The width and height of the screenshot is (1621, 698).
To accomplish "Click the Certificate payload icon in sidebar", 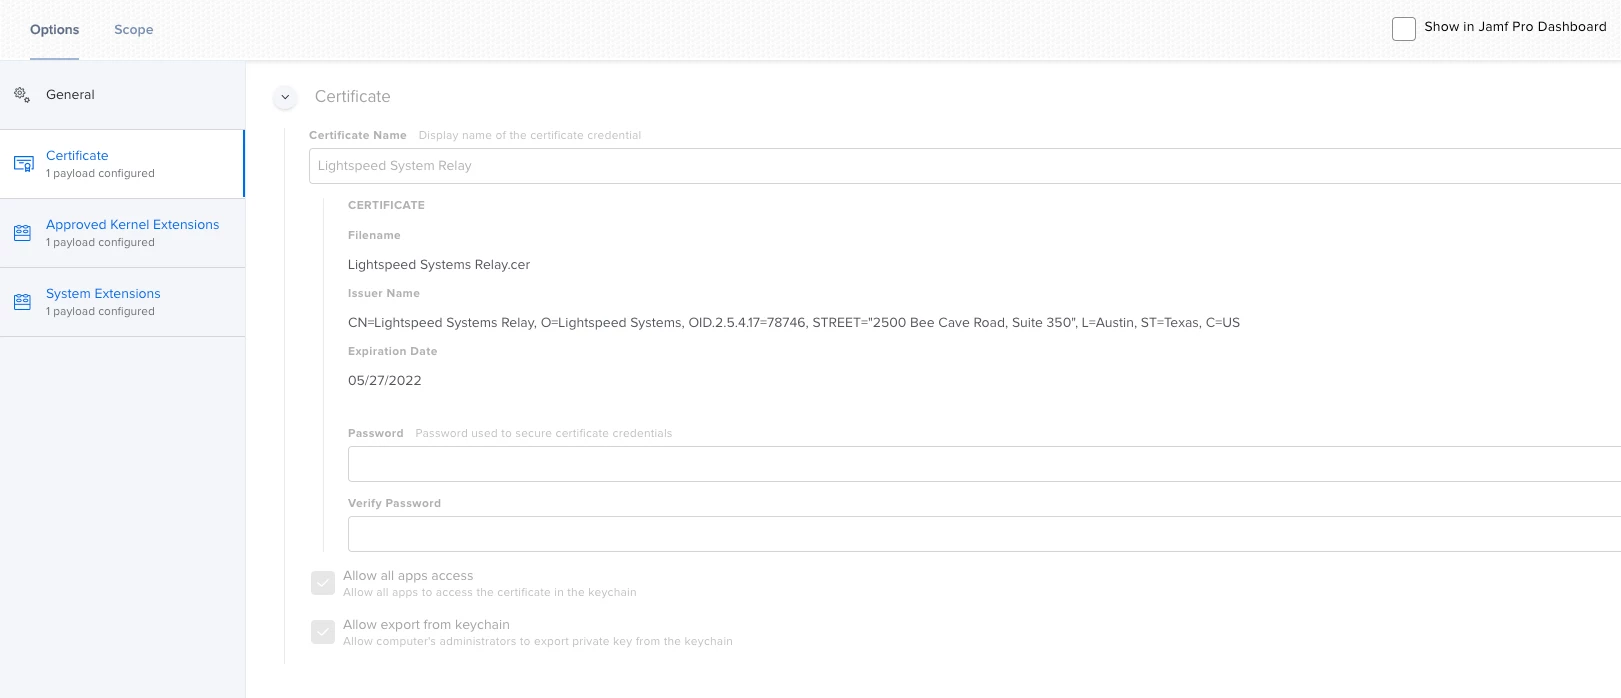I will click(x=23, y=164).
